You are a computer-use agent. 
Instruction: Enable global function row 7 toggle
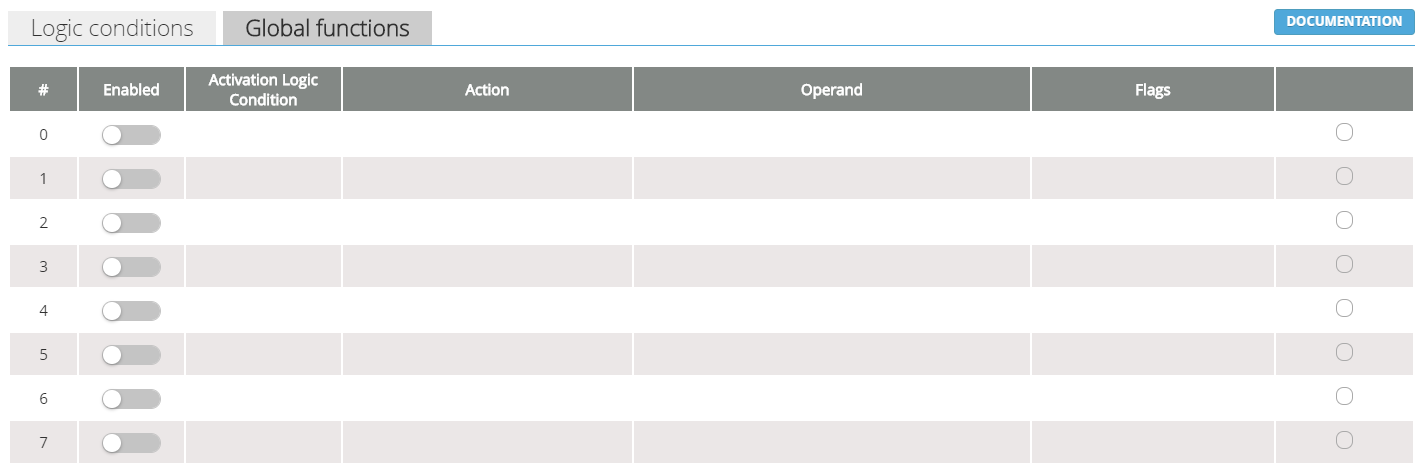pyautogui.click(x=131, y=443)
